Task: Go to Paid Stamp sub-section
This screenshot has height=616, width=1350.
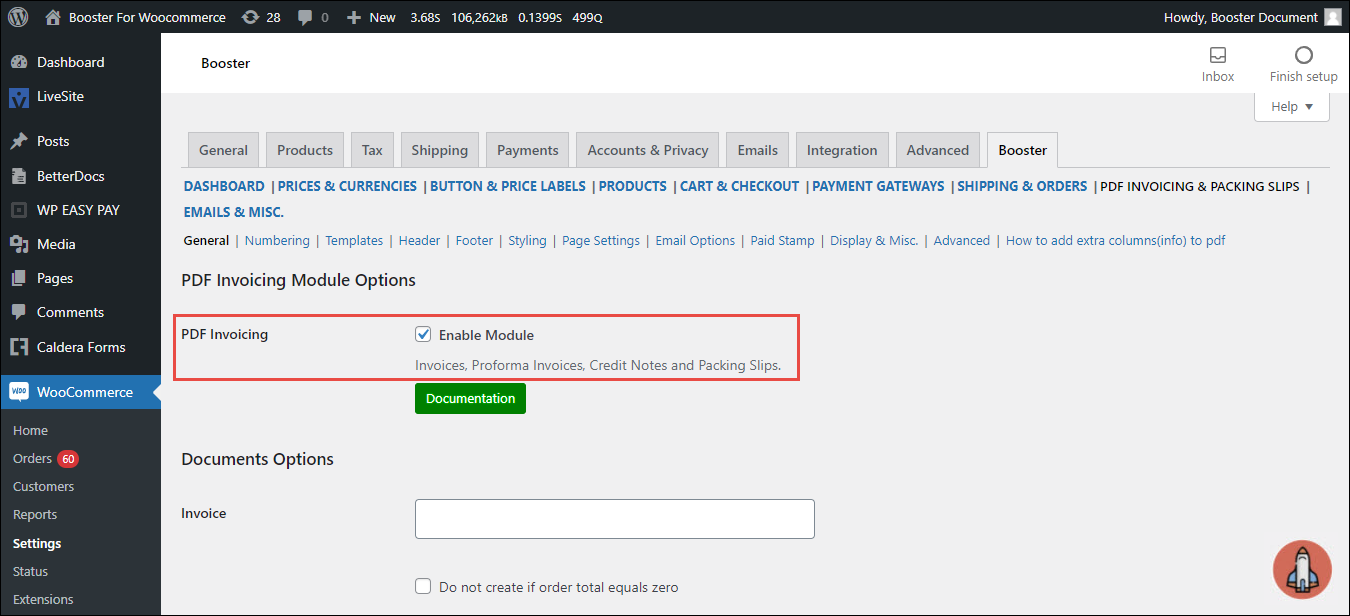Action: 783,240
